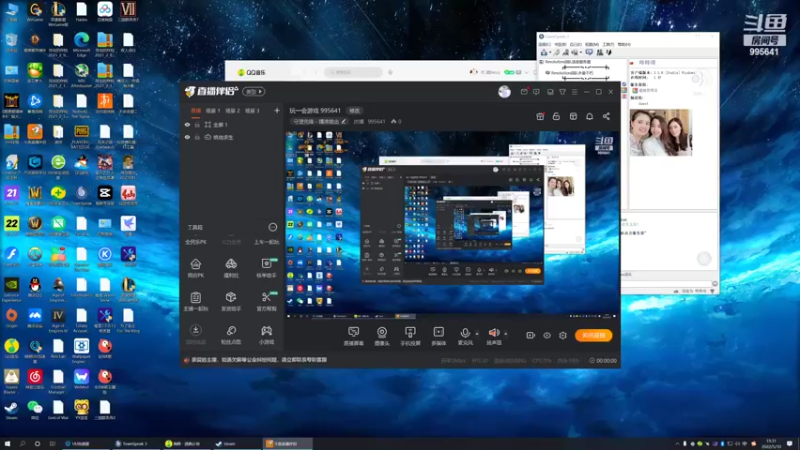The height and width of the screenshot is (450, 800).
Task: Click the modify button beside room title
Action: click(x=354, y=111)
